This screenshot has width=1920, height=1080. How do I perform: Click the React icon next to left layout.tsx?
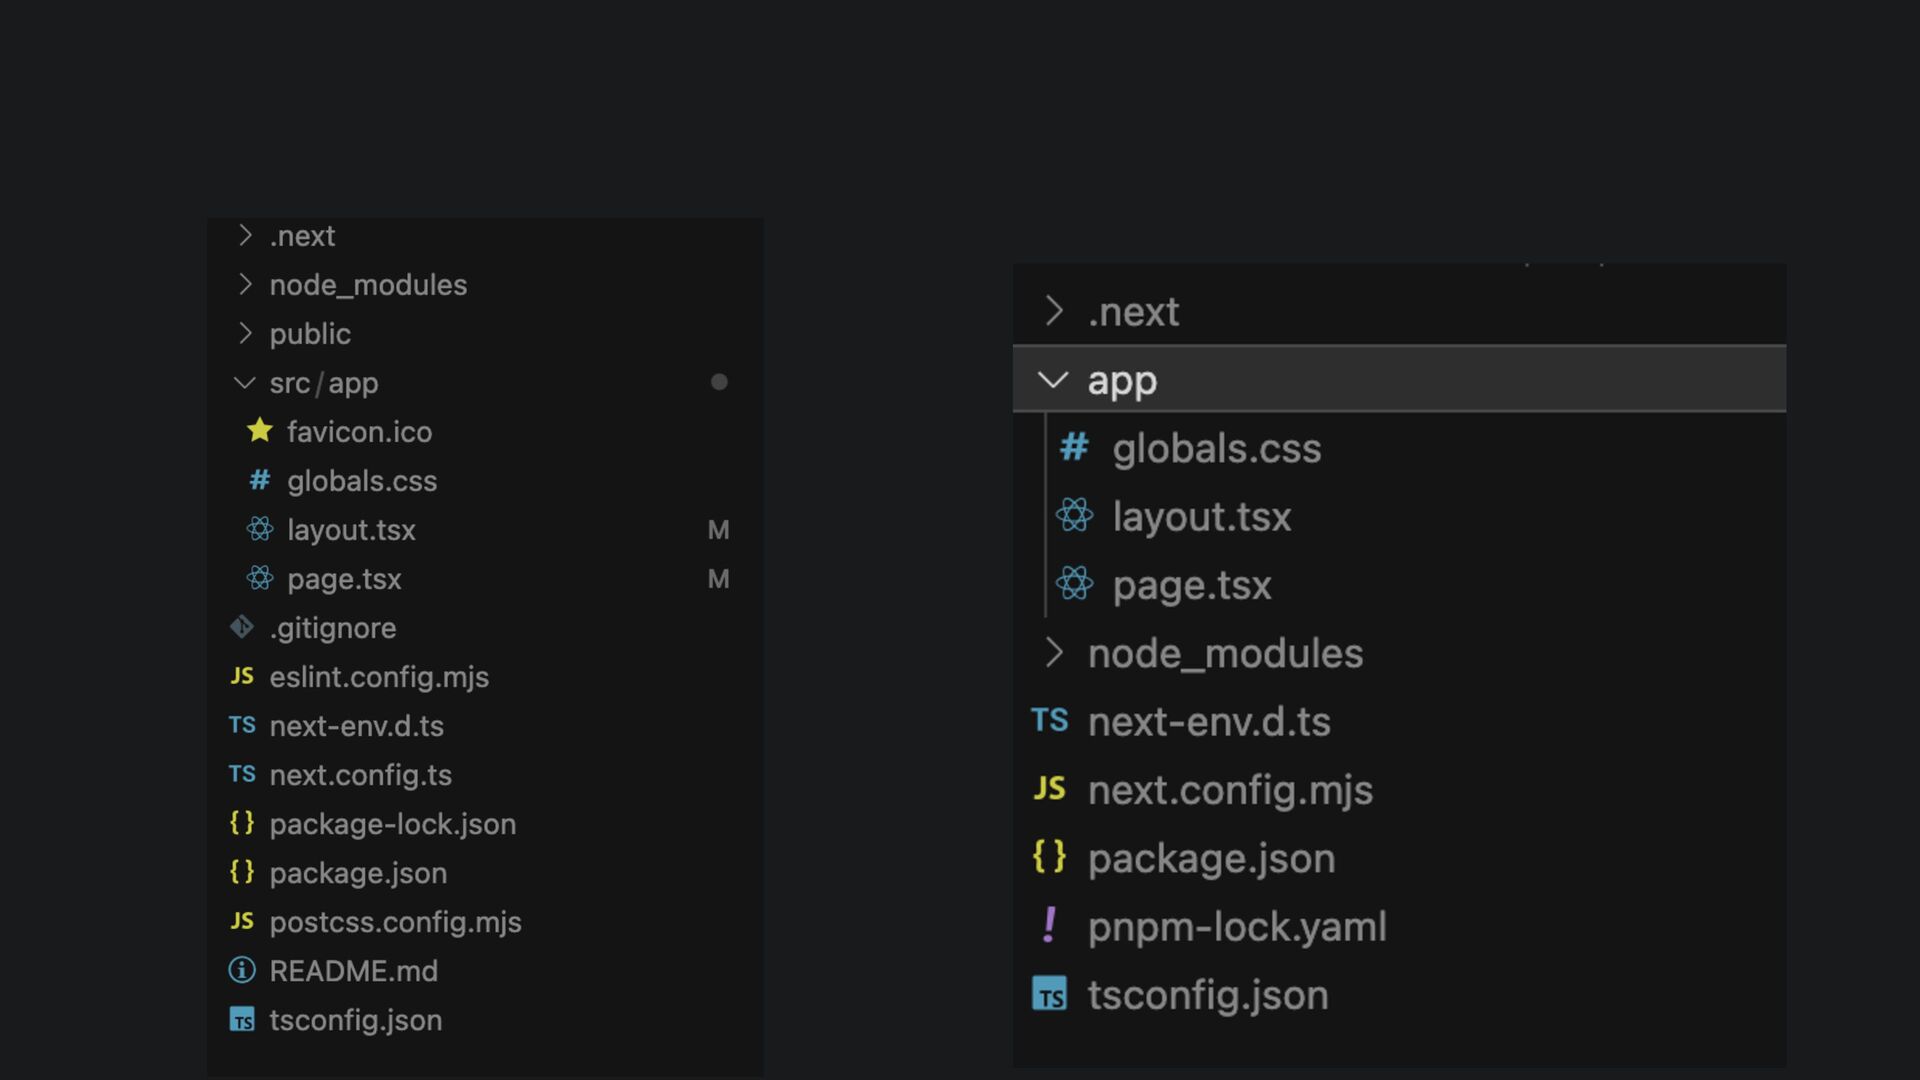coord(260,529)
